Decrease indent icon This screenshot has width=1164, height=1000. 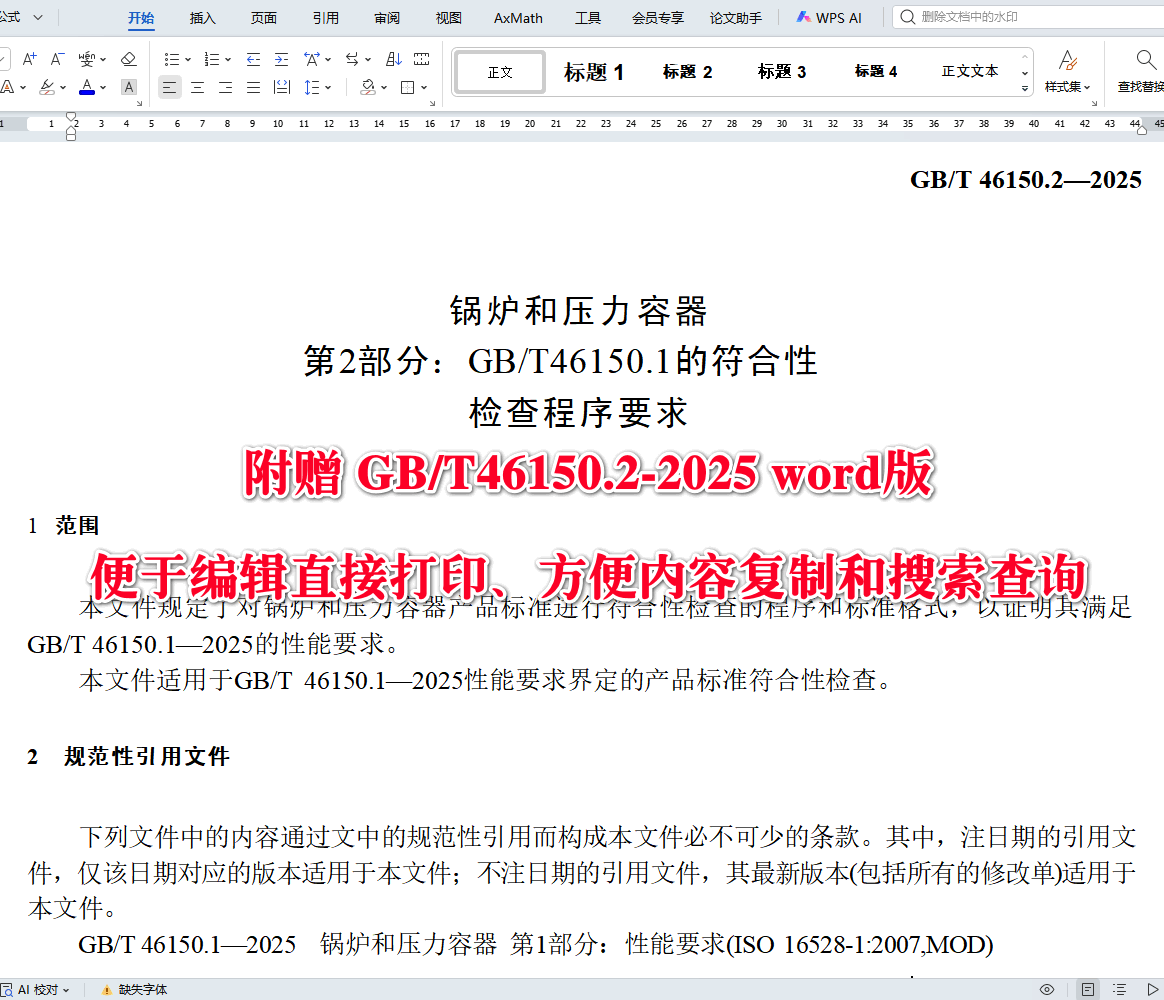tap(253, 59)
